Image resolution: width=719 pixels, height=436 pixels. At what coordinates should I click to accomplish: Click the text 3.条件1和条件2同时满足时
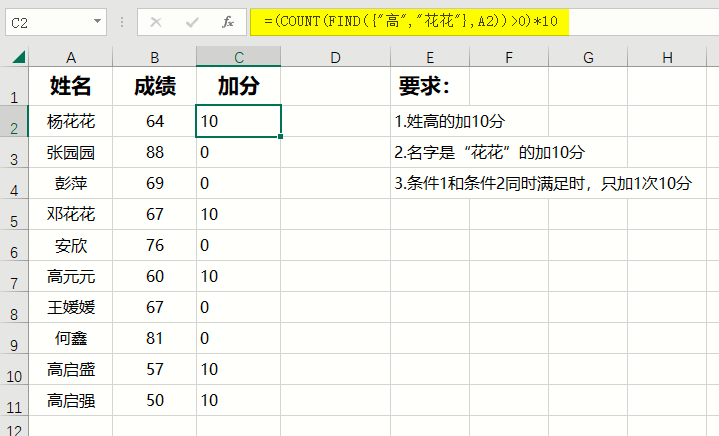click(x=489, y=183)
